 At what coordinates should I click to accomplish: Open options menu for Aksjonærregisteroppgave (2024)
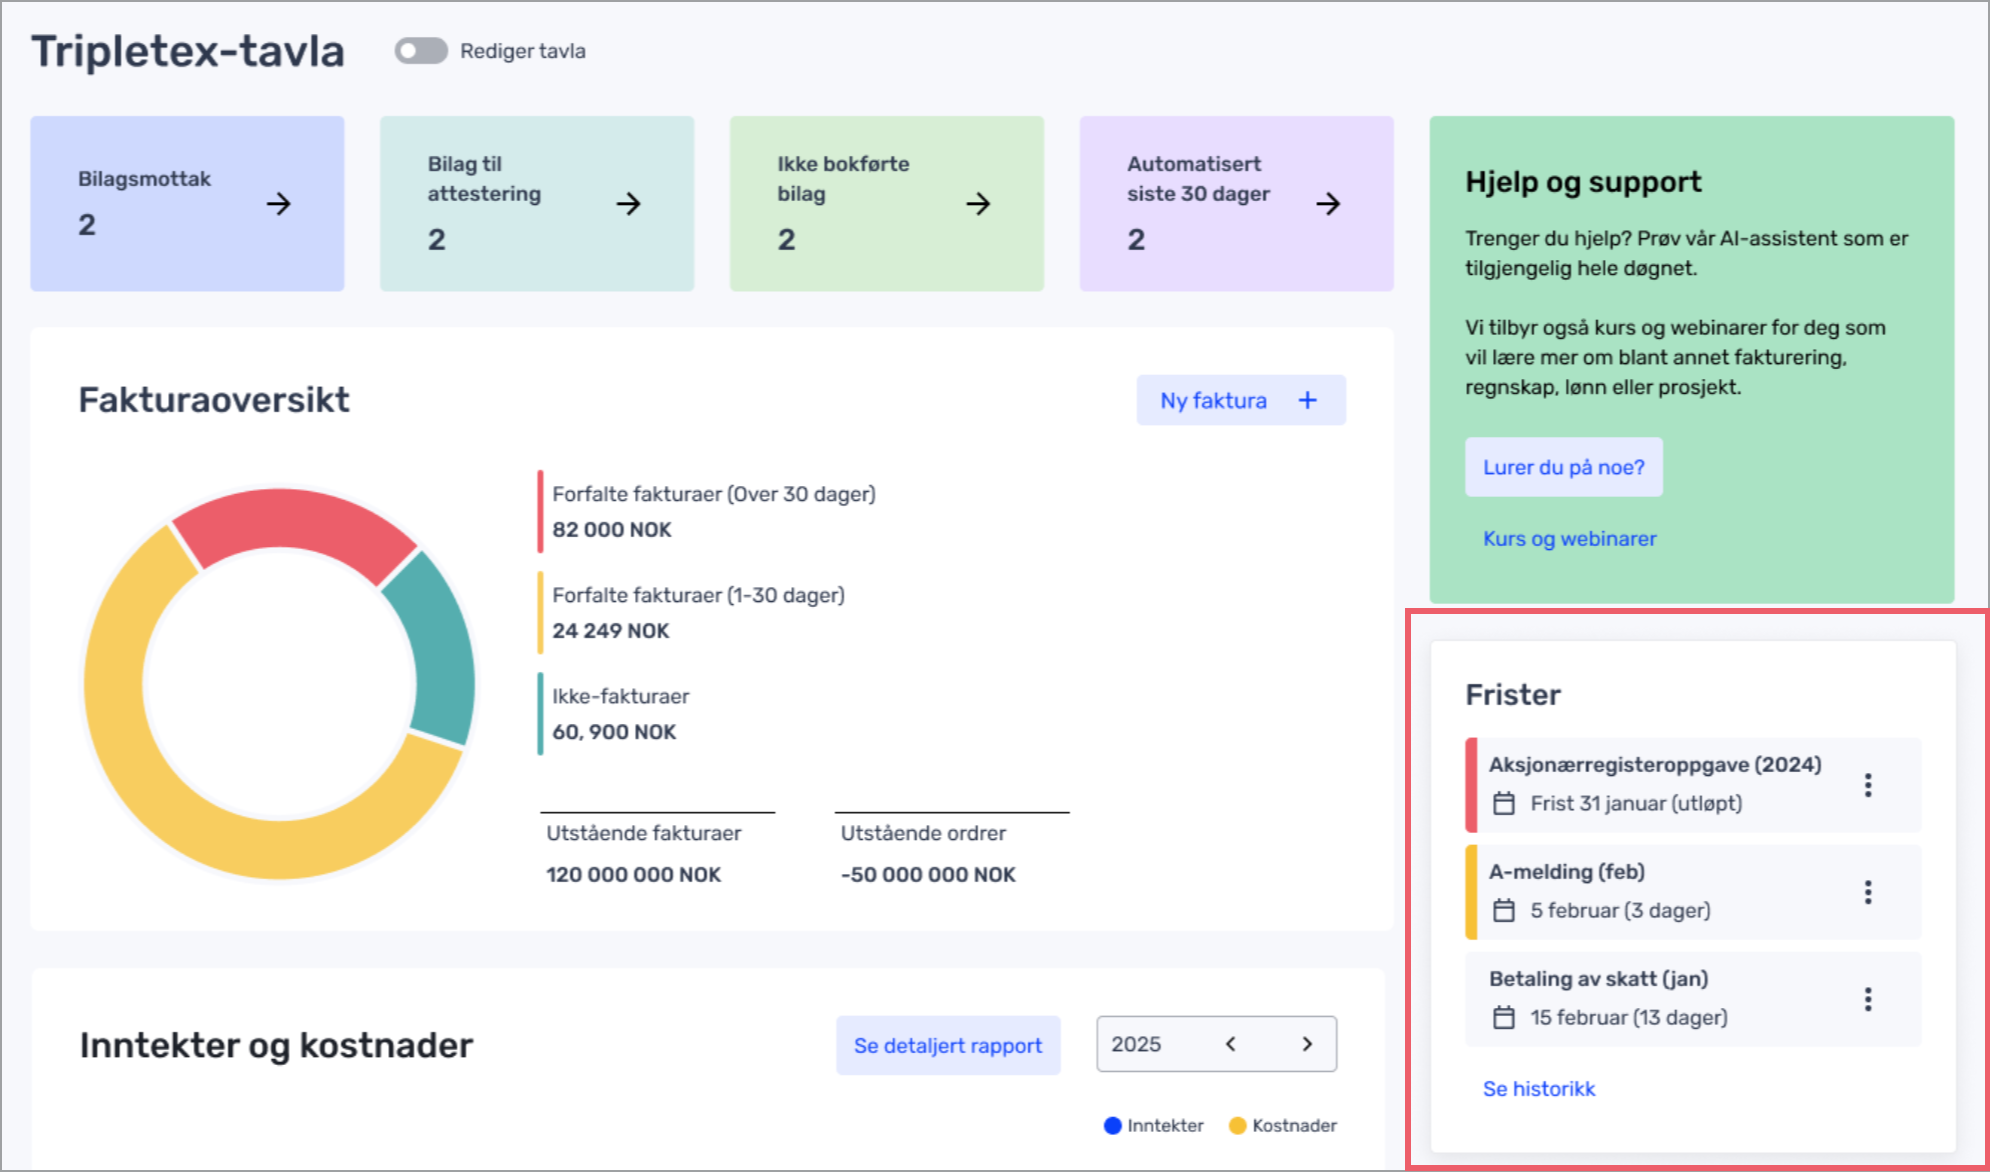(1868, 785)
